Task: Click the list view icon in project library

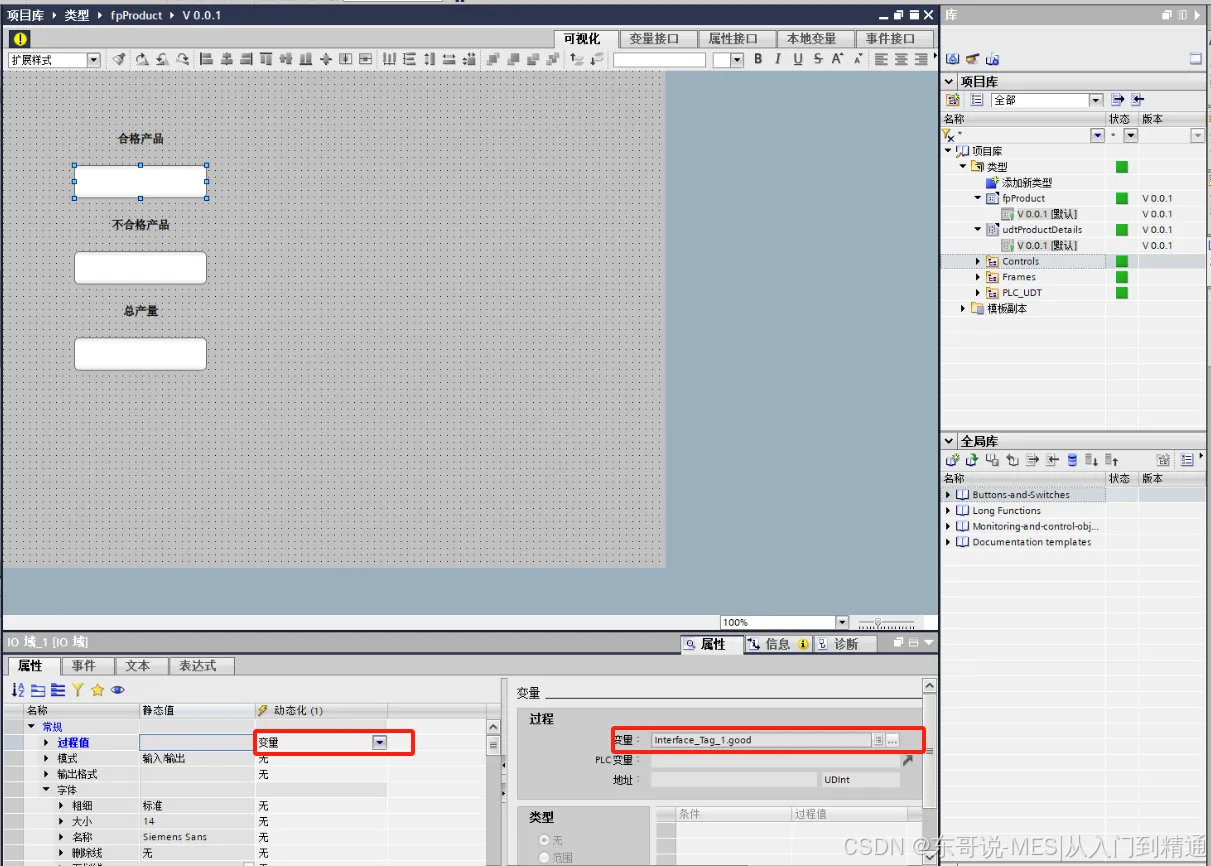Action: coord(977,100)
